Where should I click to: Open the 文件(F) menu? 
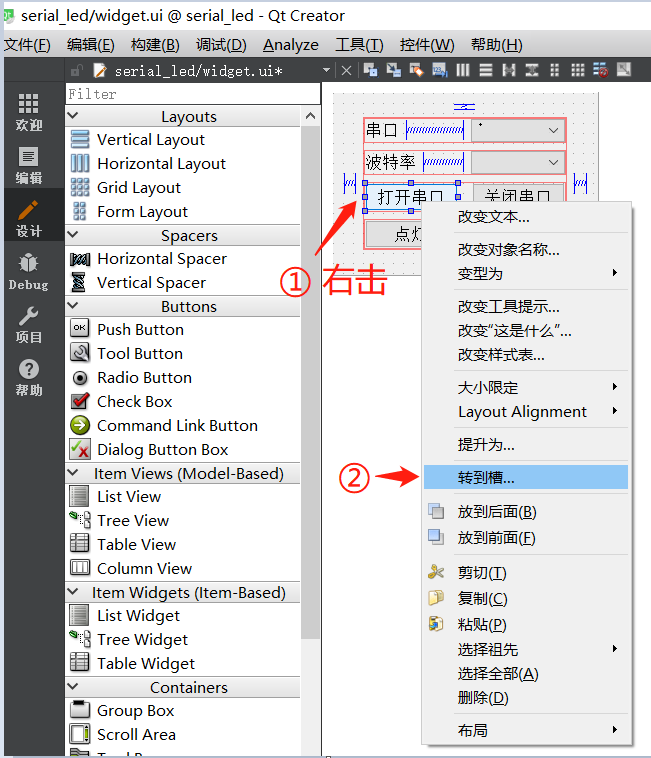click(27, 45)
